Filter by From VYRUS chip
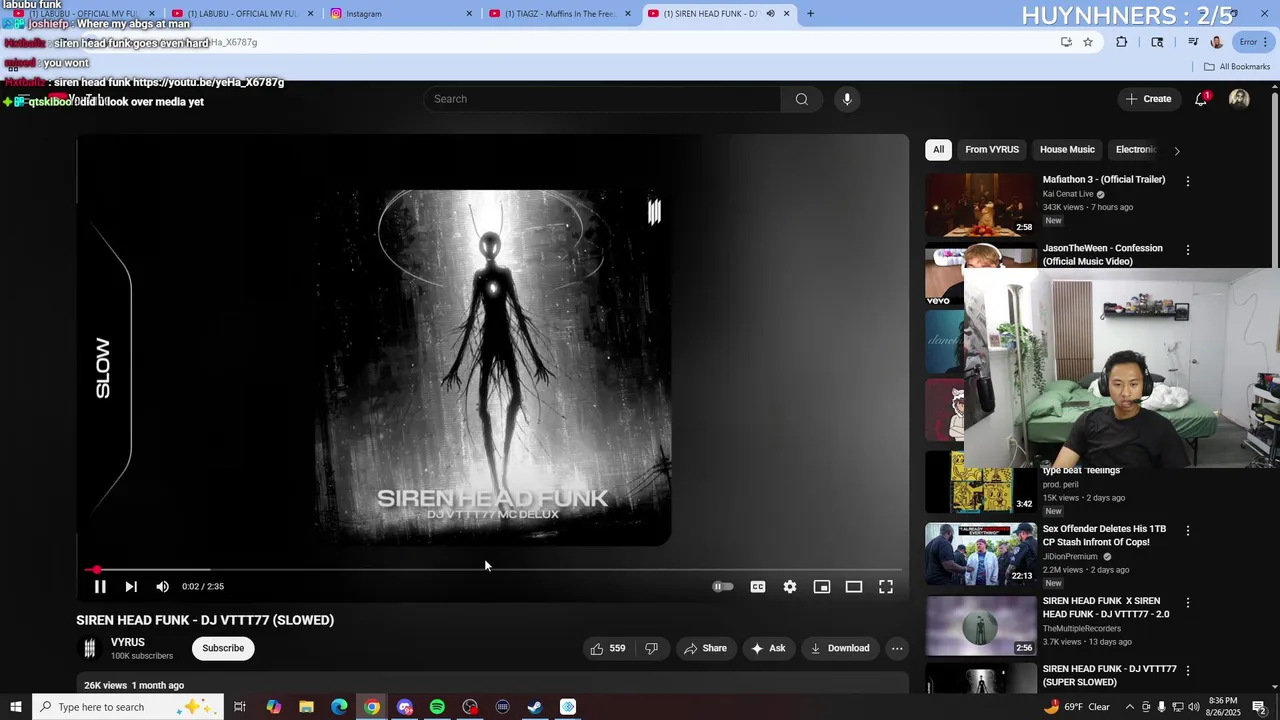The image size is (1280, 720). [x=992, y=150]
